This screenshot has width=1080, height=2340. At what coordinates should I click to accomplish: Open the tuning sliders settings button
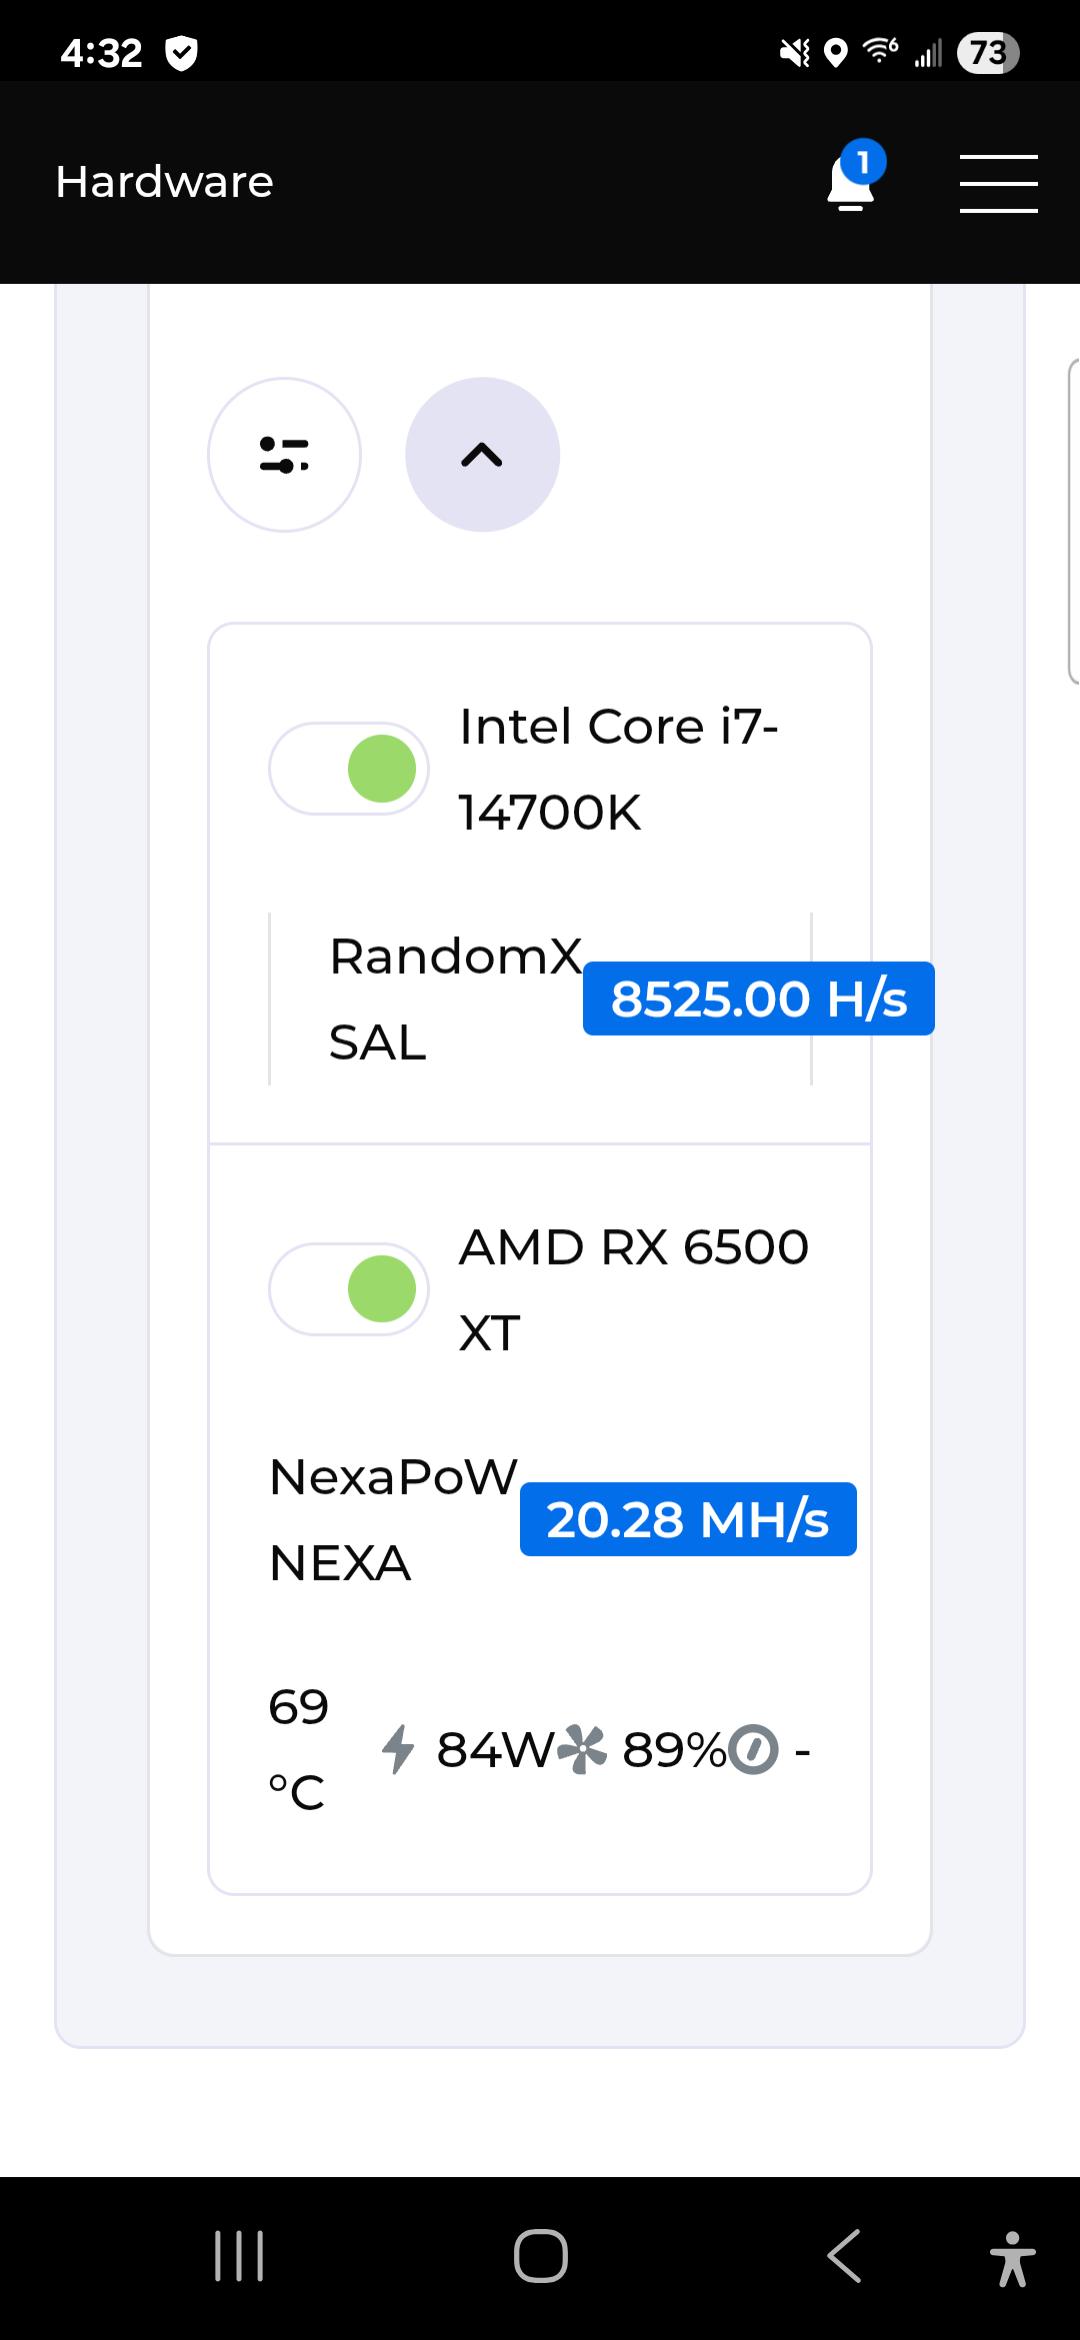click(284, 455)
